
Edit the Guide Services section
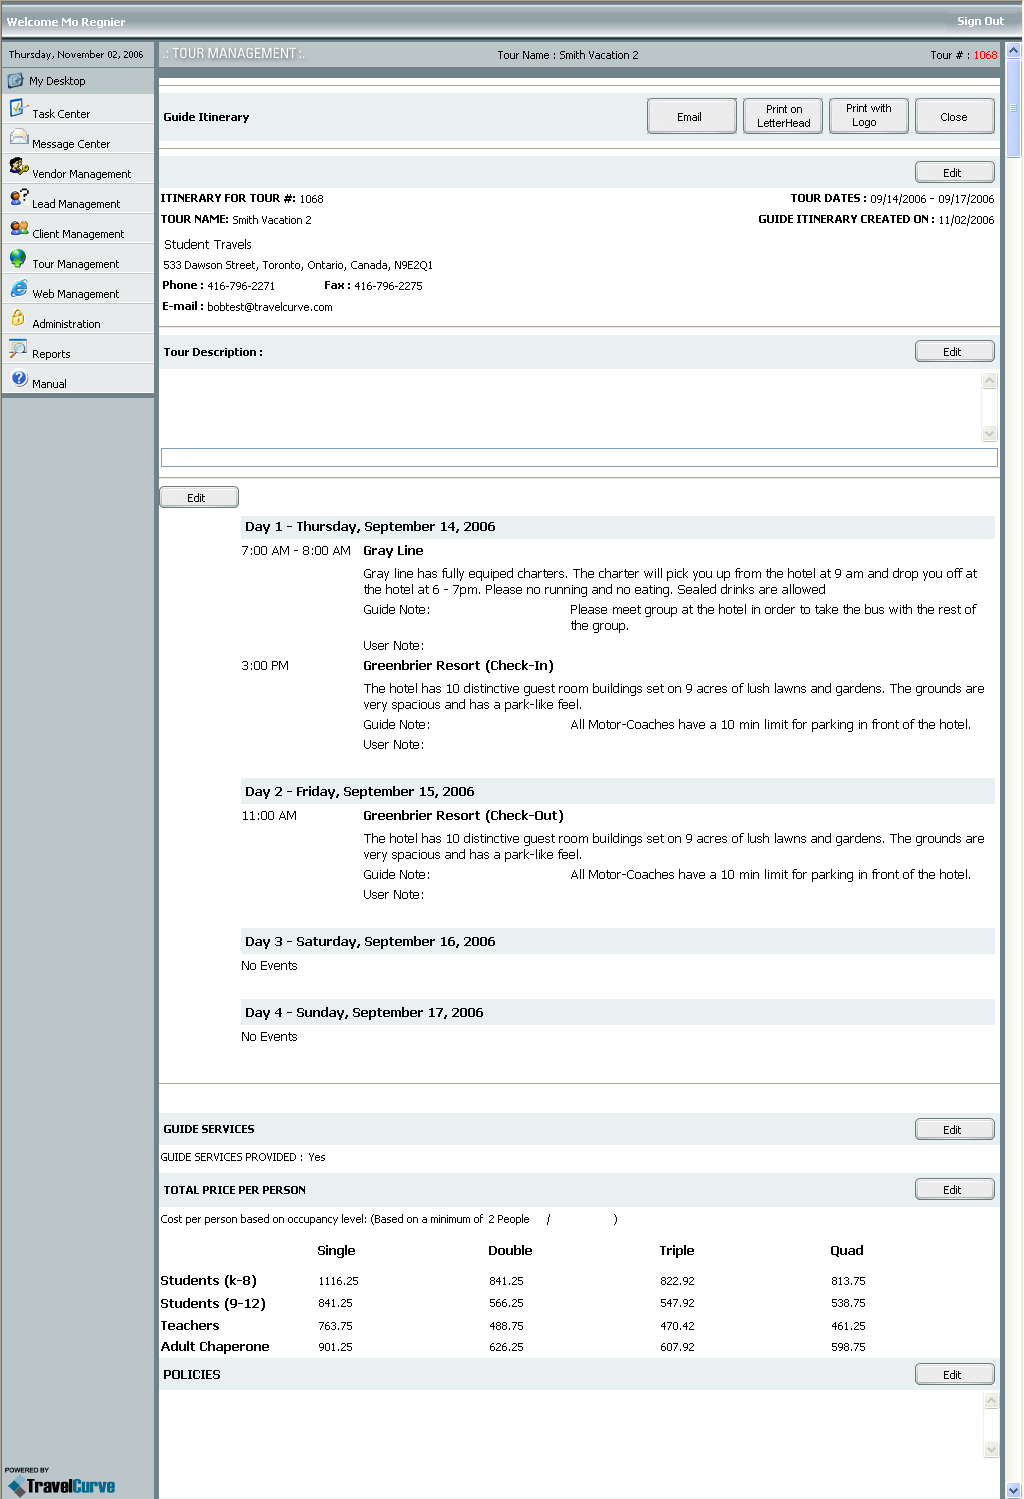pos(954,1129)
